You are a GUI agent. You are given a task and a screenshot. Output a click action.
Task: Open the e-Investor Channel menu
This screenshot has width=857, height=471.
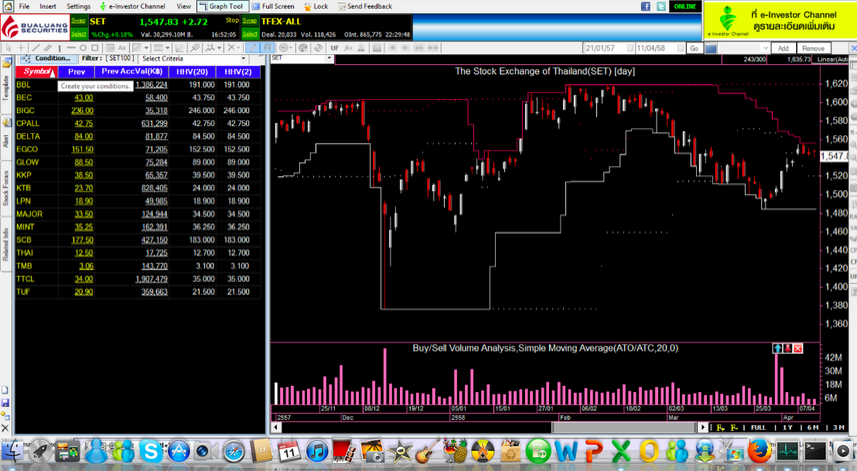coord(132,7)
